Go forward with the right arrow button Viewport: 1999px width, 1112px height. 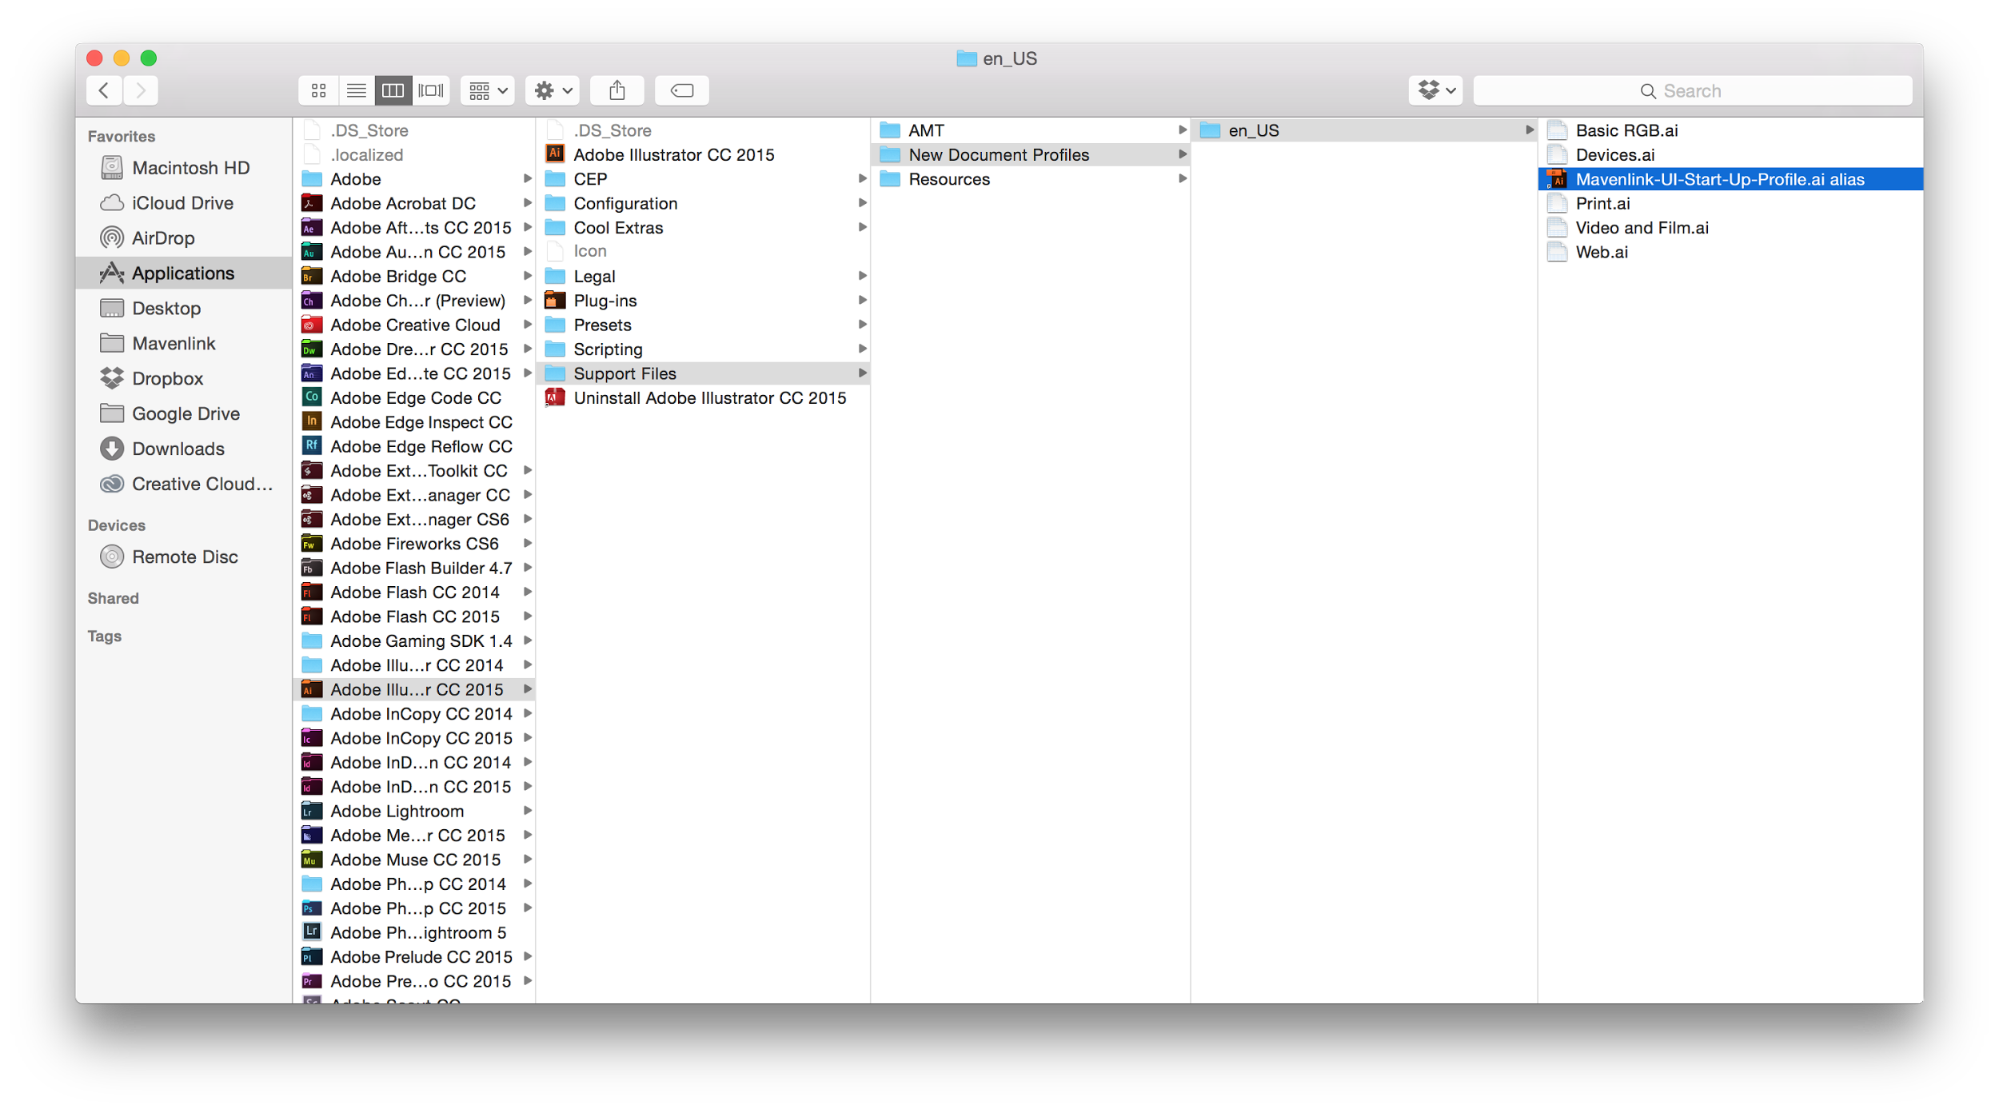pos(142,91)
